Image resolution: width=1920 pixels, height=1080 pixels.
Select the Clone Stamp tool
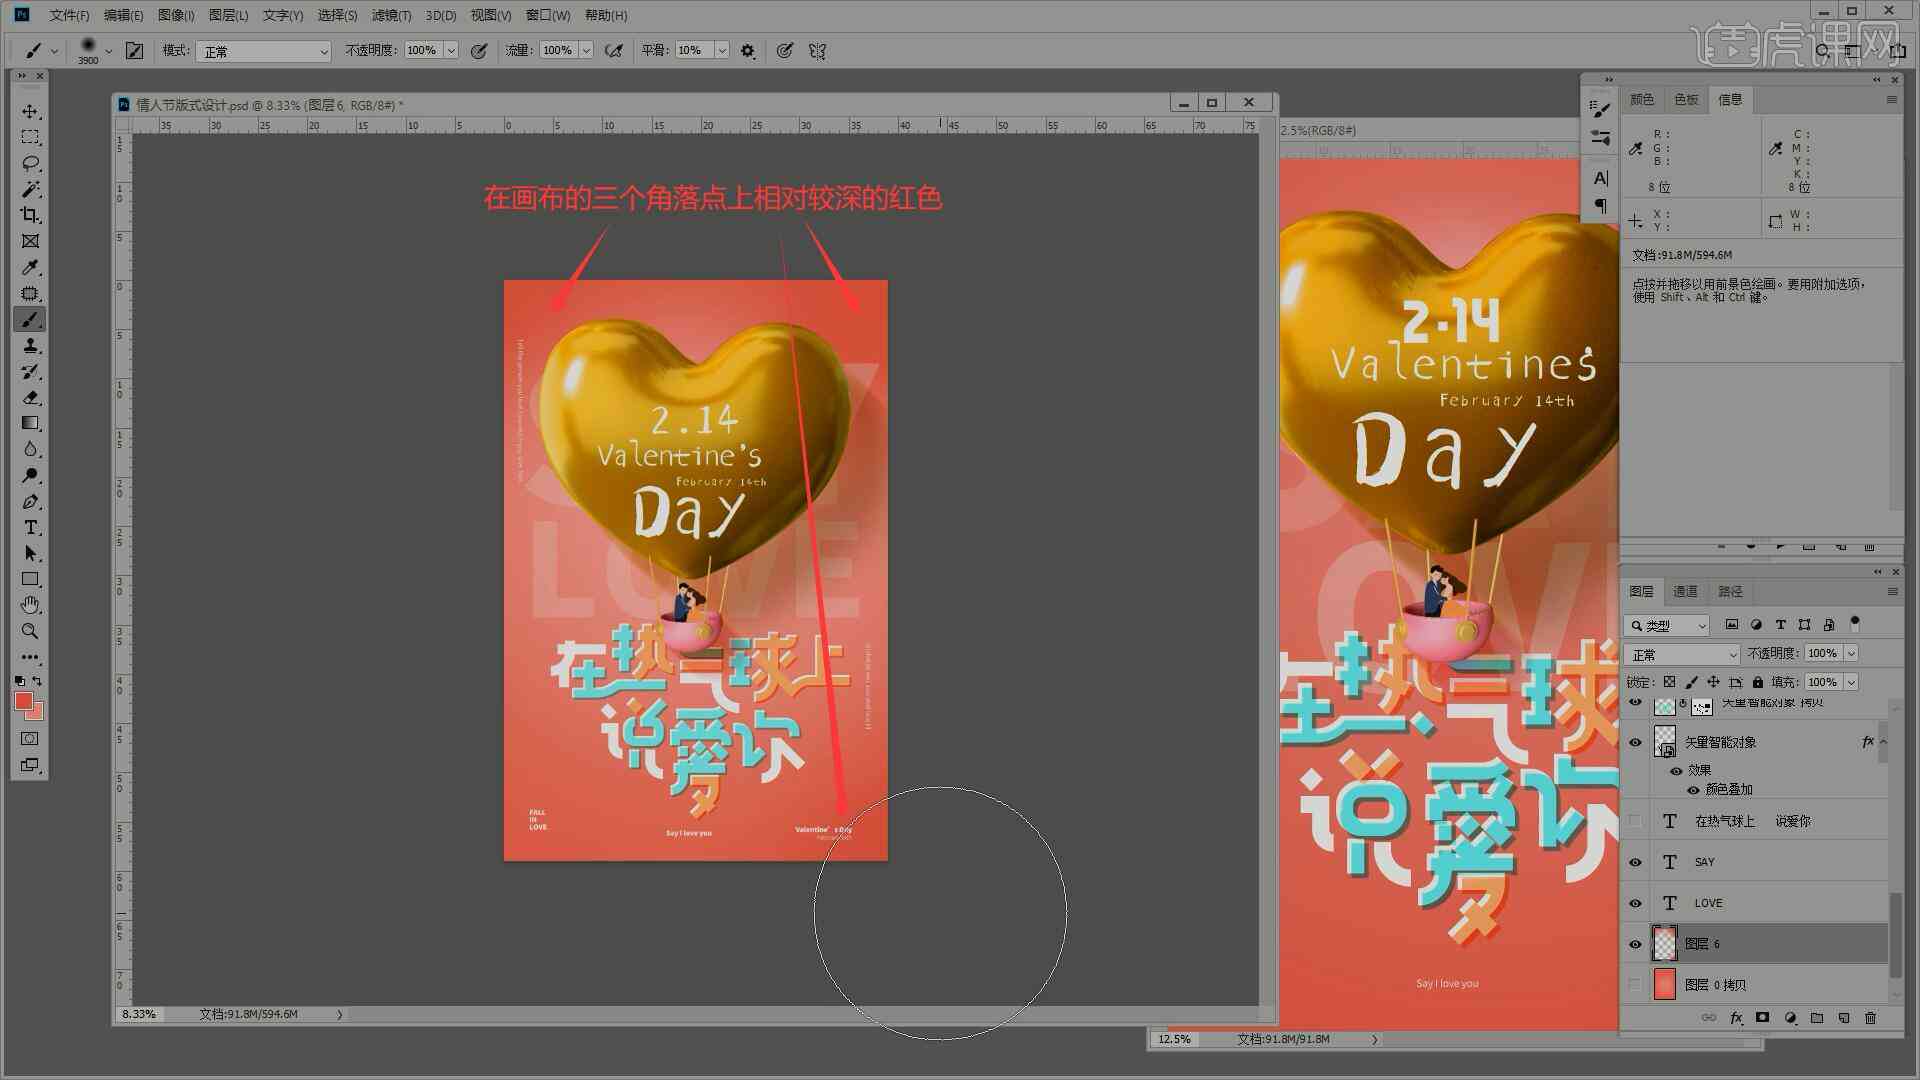click(30, 345)
